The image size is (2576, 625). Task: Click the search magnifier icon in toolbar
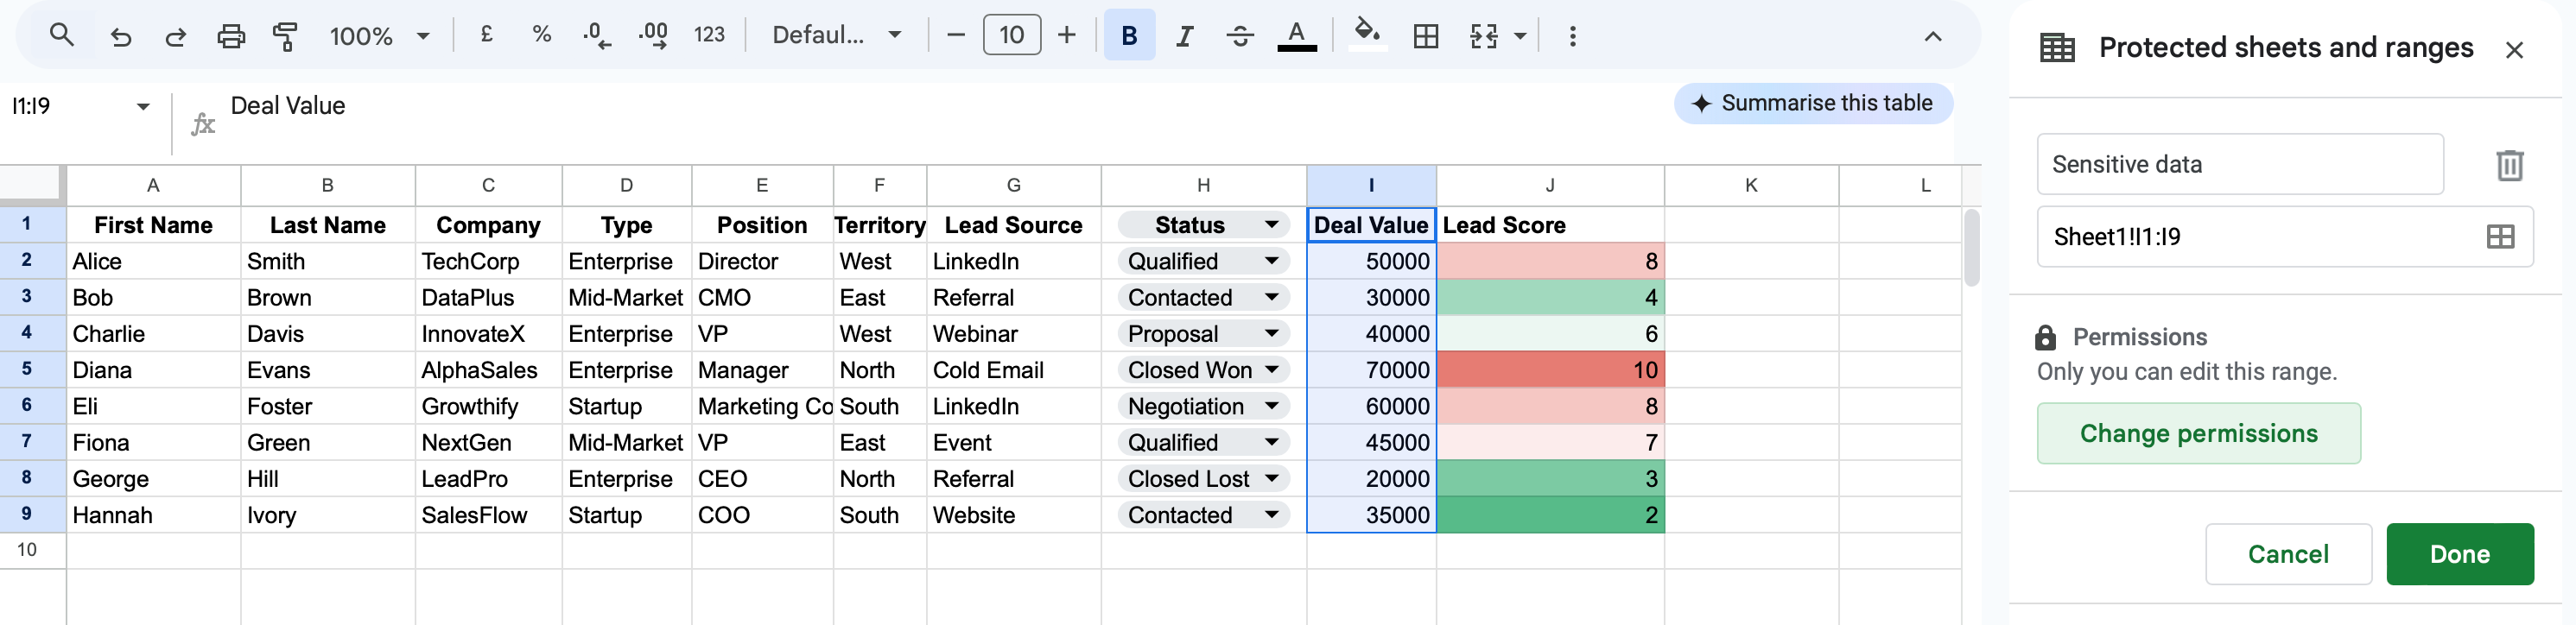tap(61, 36)
